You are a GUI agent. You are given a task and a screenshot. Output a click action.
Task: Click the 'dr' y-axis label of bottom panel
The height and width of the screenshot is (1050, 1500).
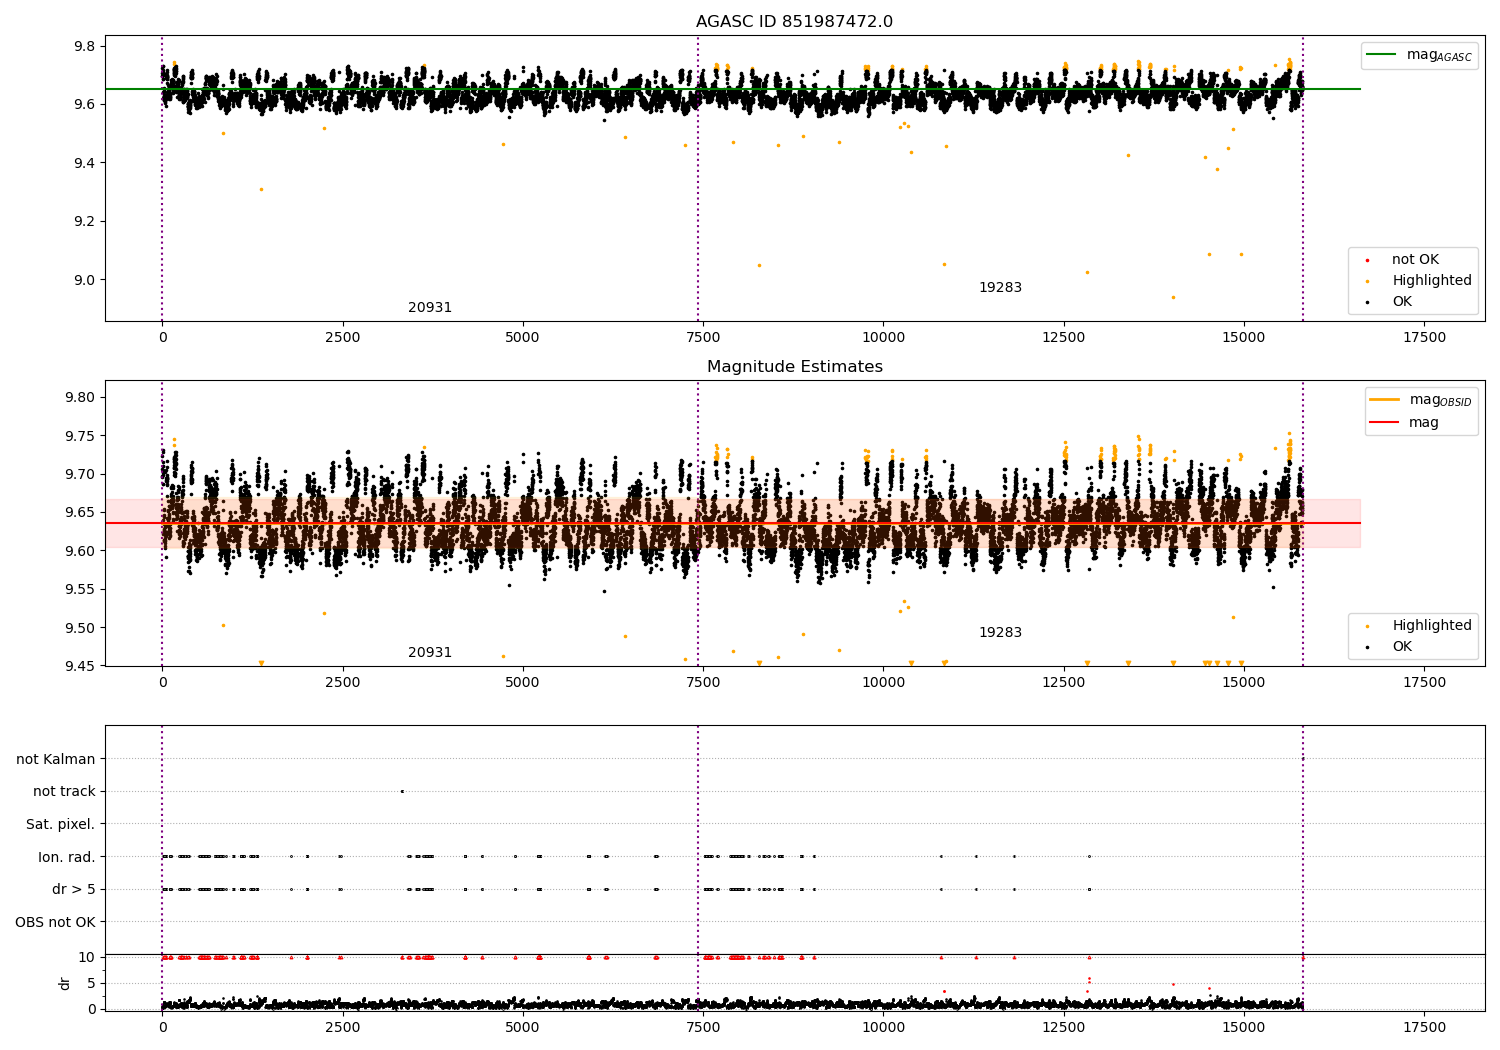click(x=65, y=983)
